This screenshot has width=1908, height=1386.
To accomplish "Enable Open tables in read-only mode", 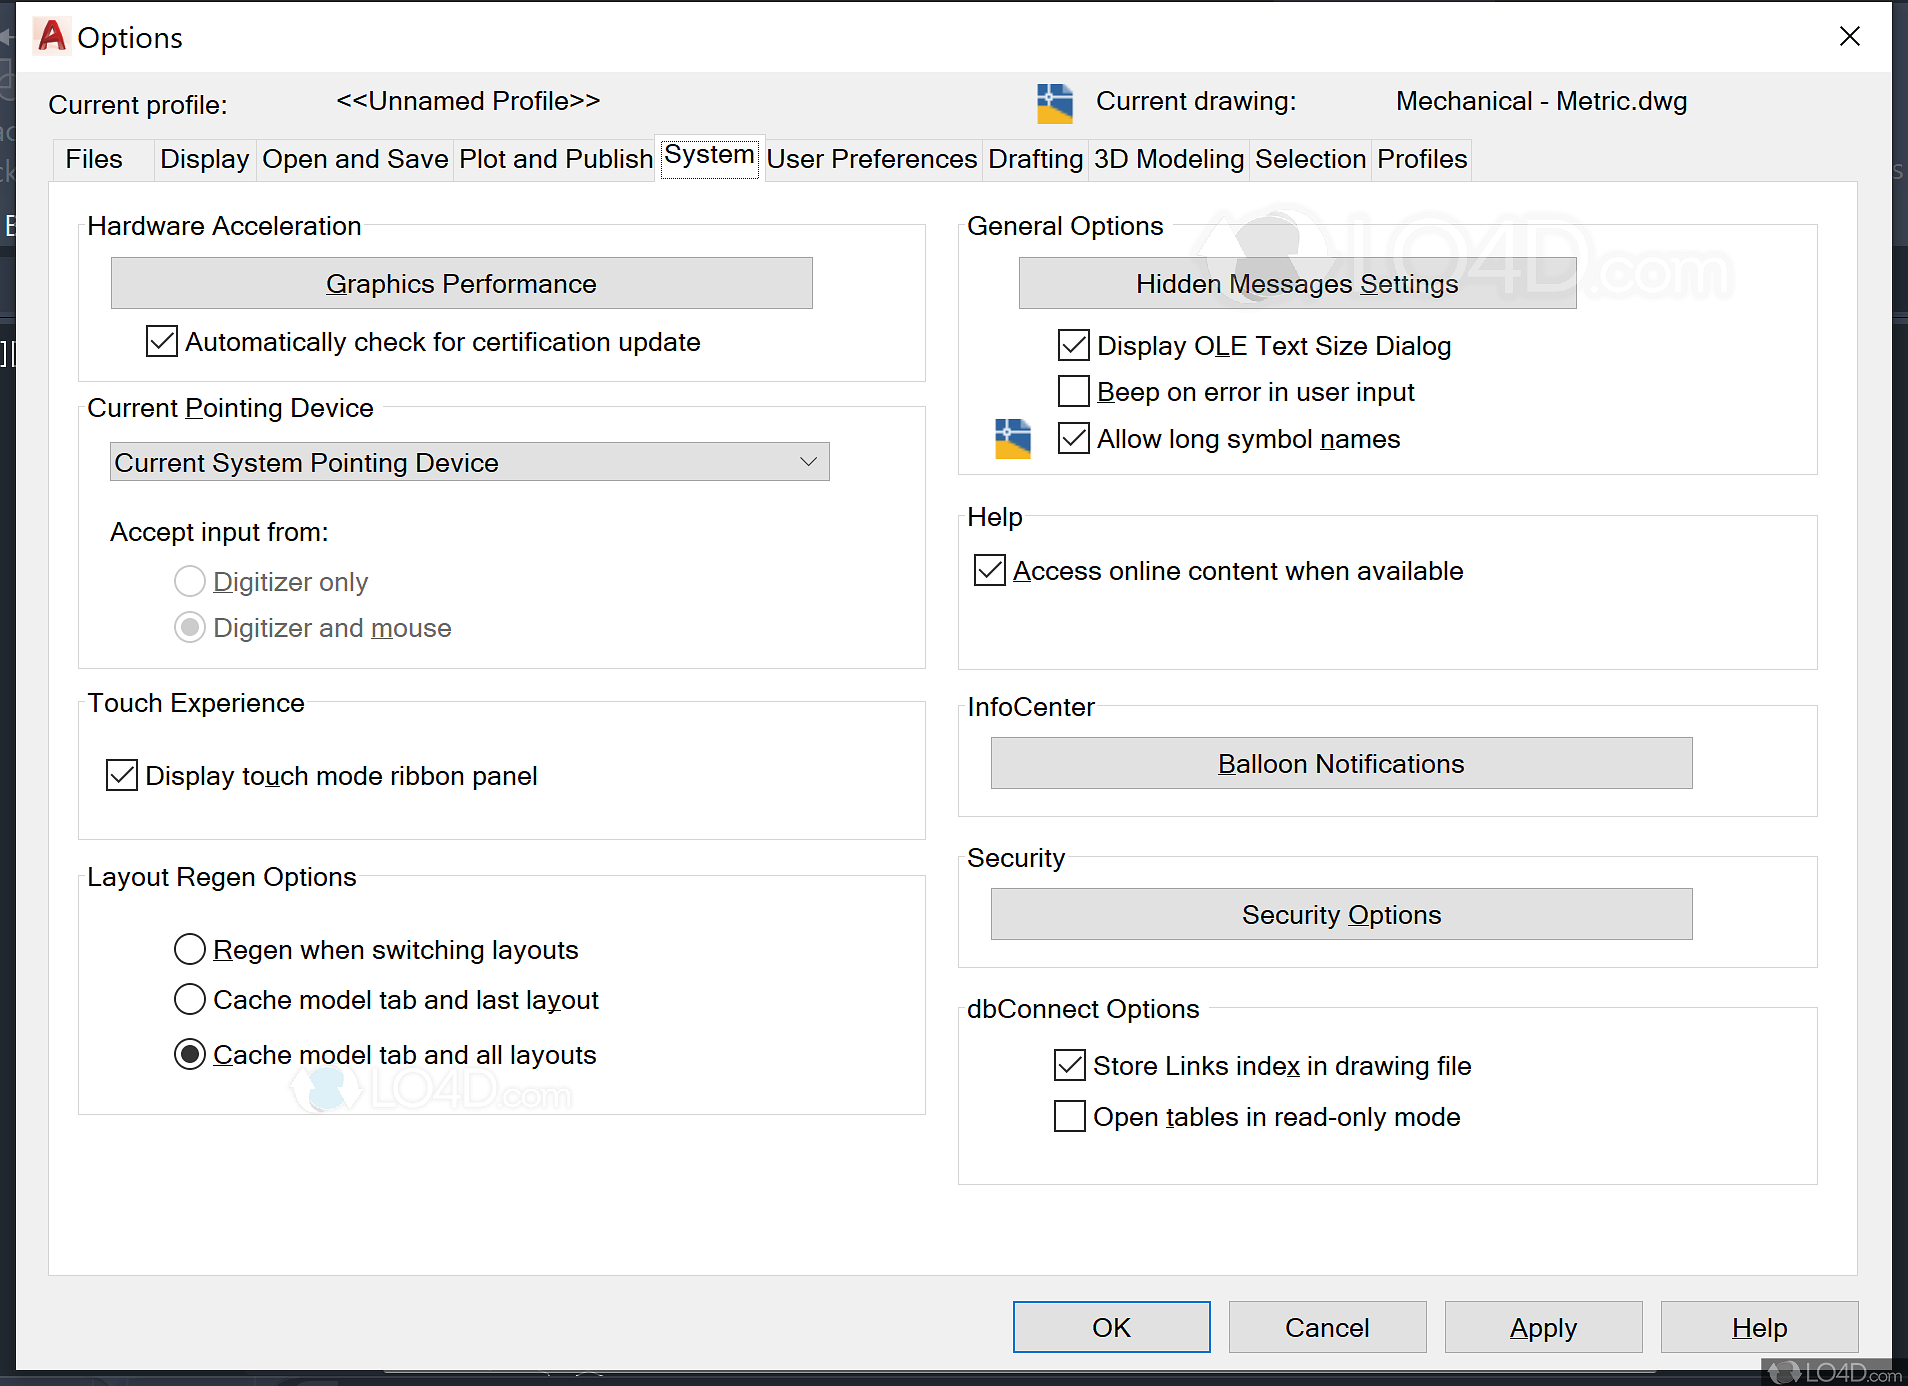I will coord(1069,1117).
